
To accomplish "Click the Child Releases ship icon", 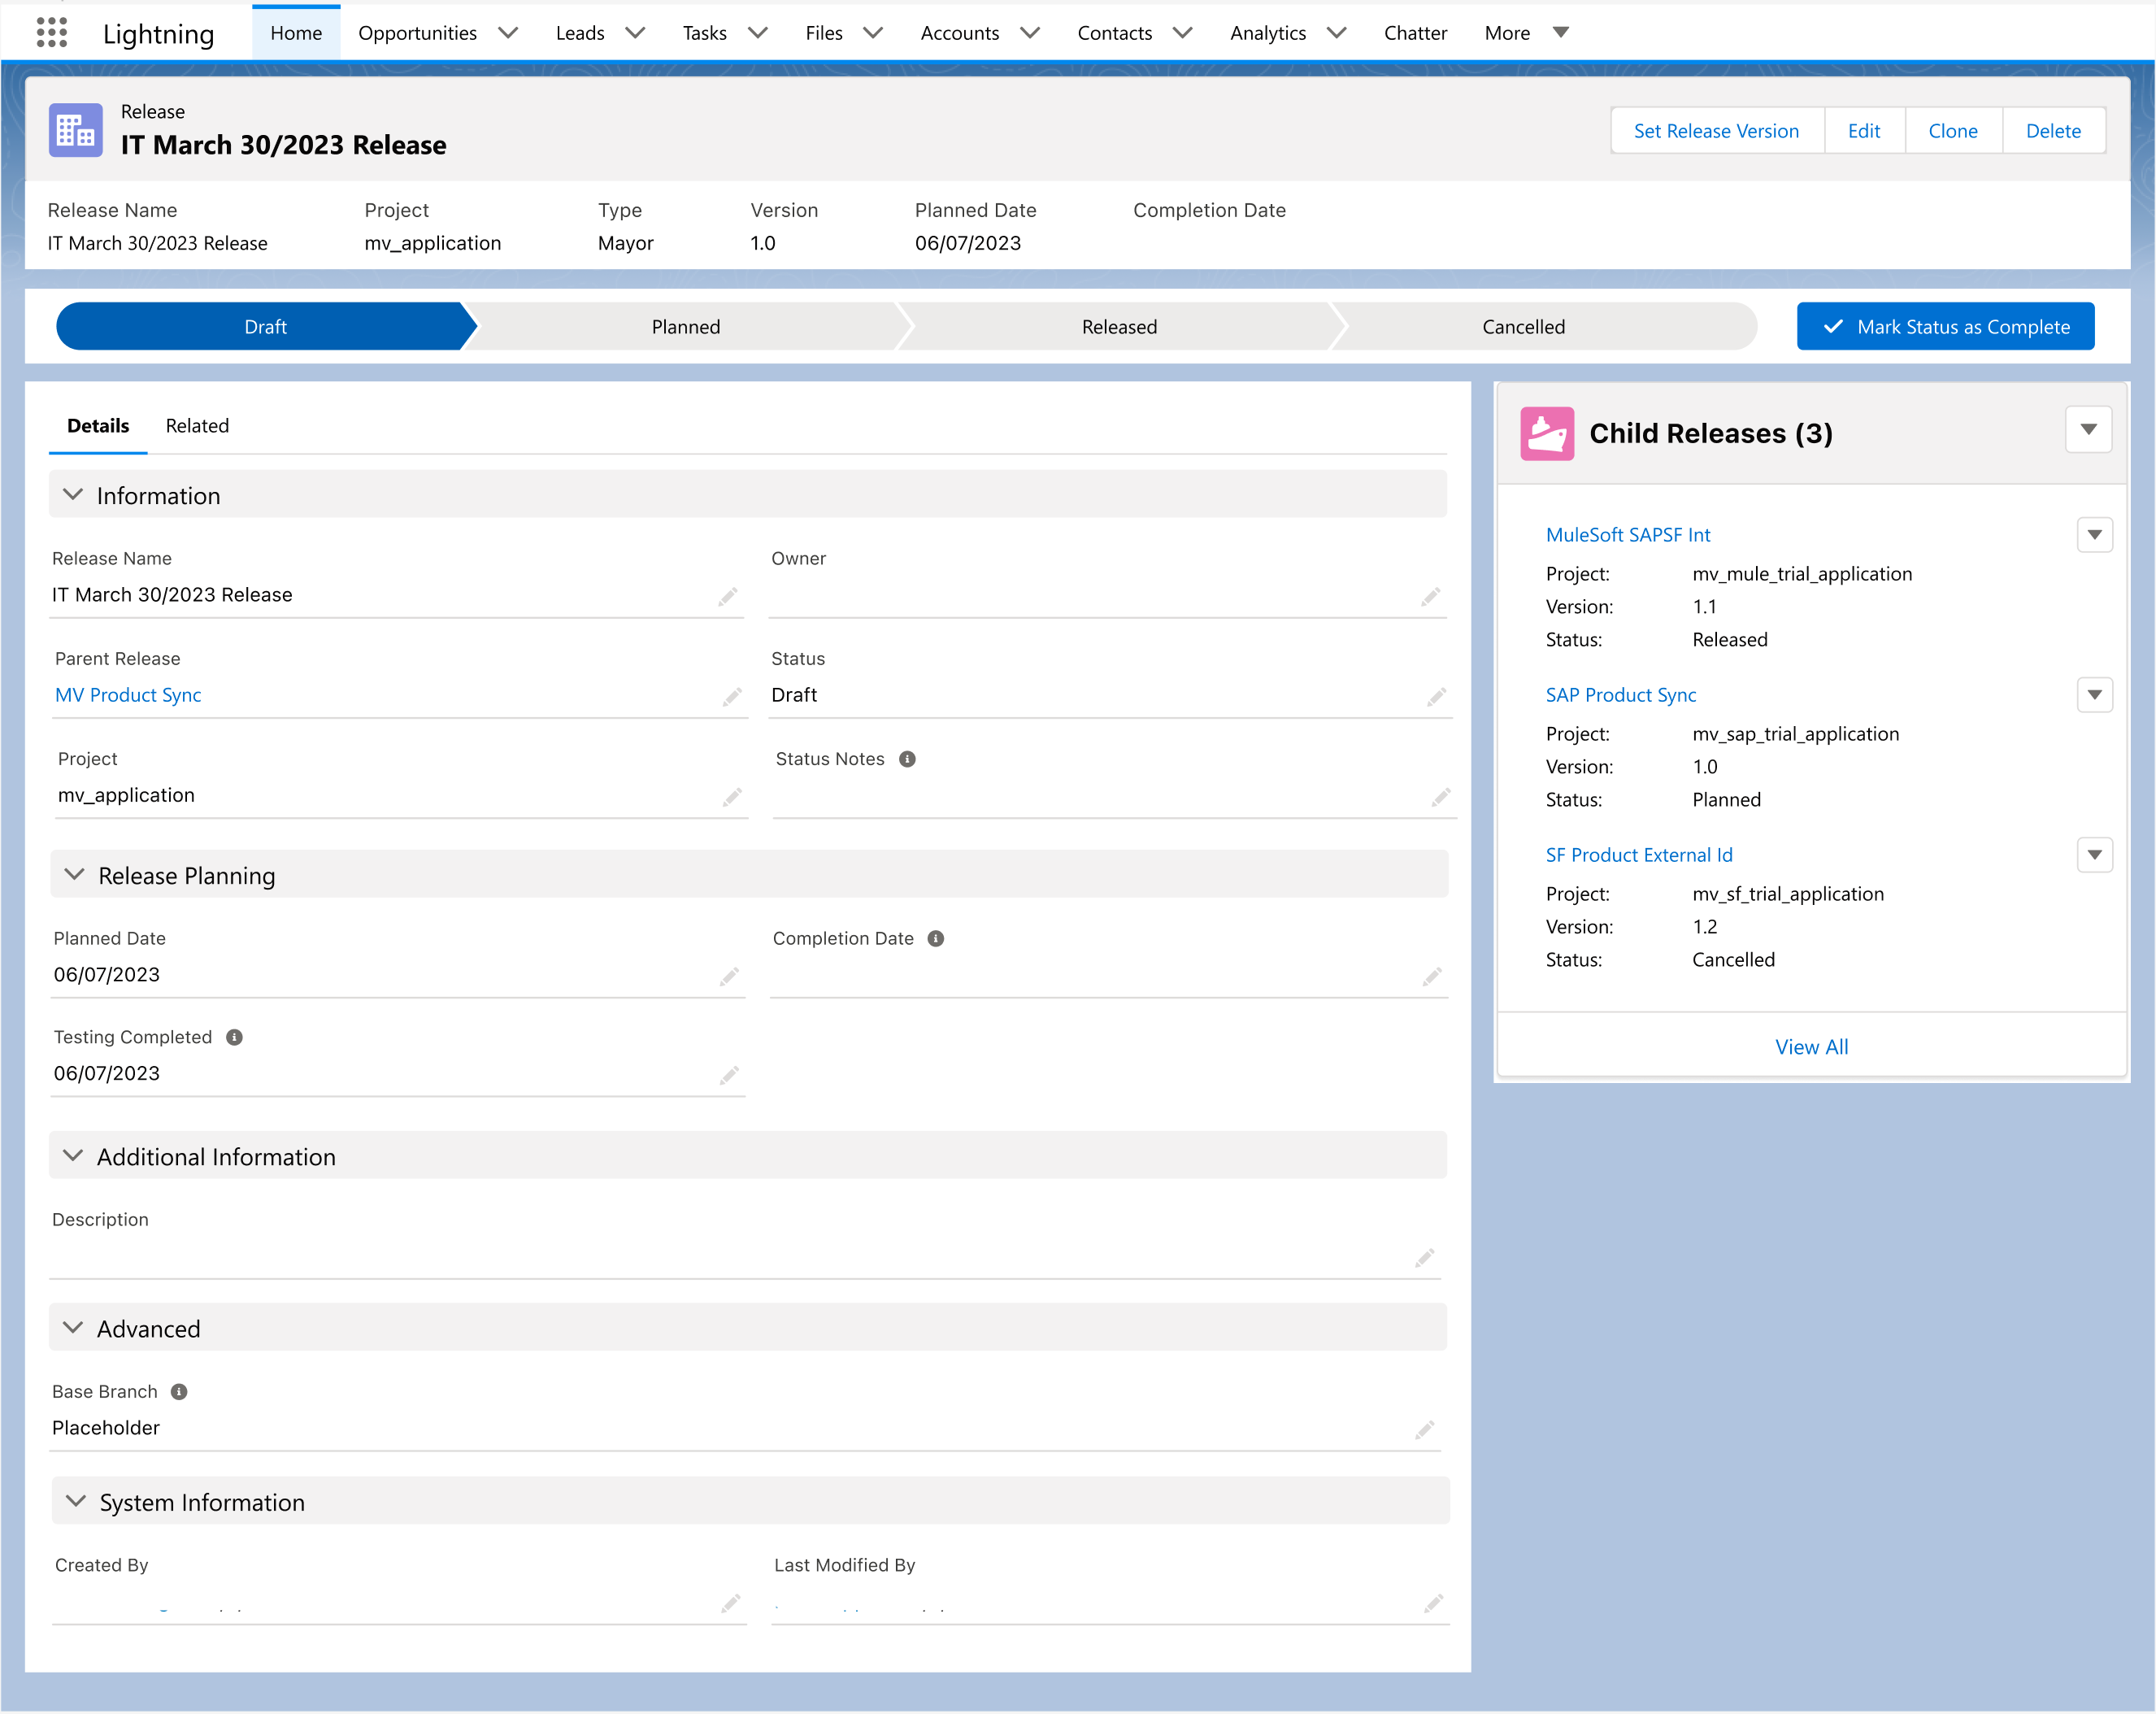I will pyautogui.click(x=1547, y=433).
